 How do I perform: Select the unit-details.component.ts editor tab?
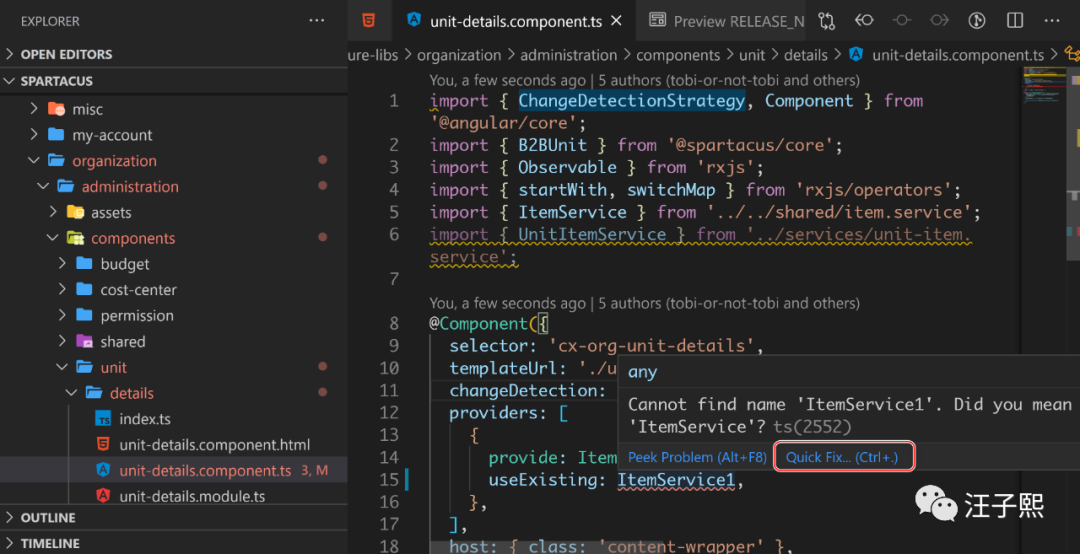515,21
